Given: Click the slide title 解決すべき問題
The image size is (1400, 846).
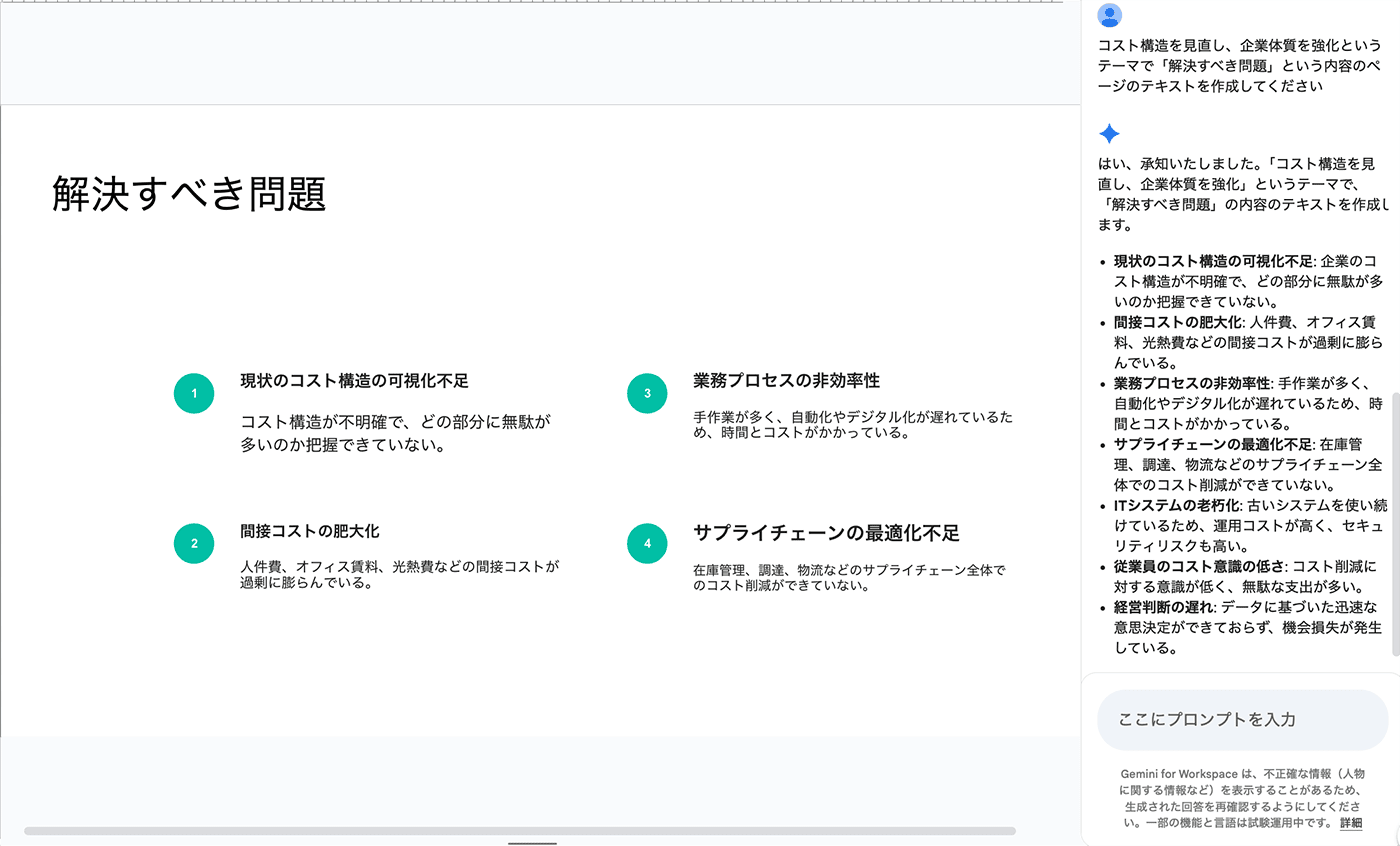Looking at the screenshot, I should pyautogui.click(x=189, y=194).
